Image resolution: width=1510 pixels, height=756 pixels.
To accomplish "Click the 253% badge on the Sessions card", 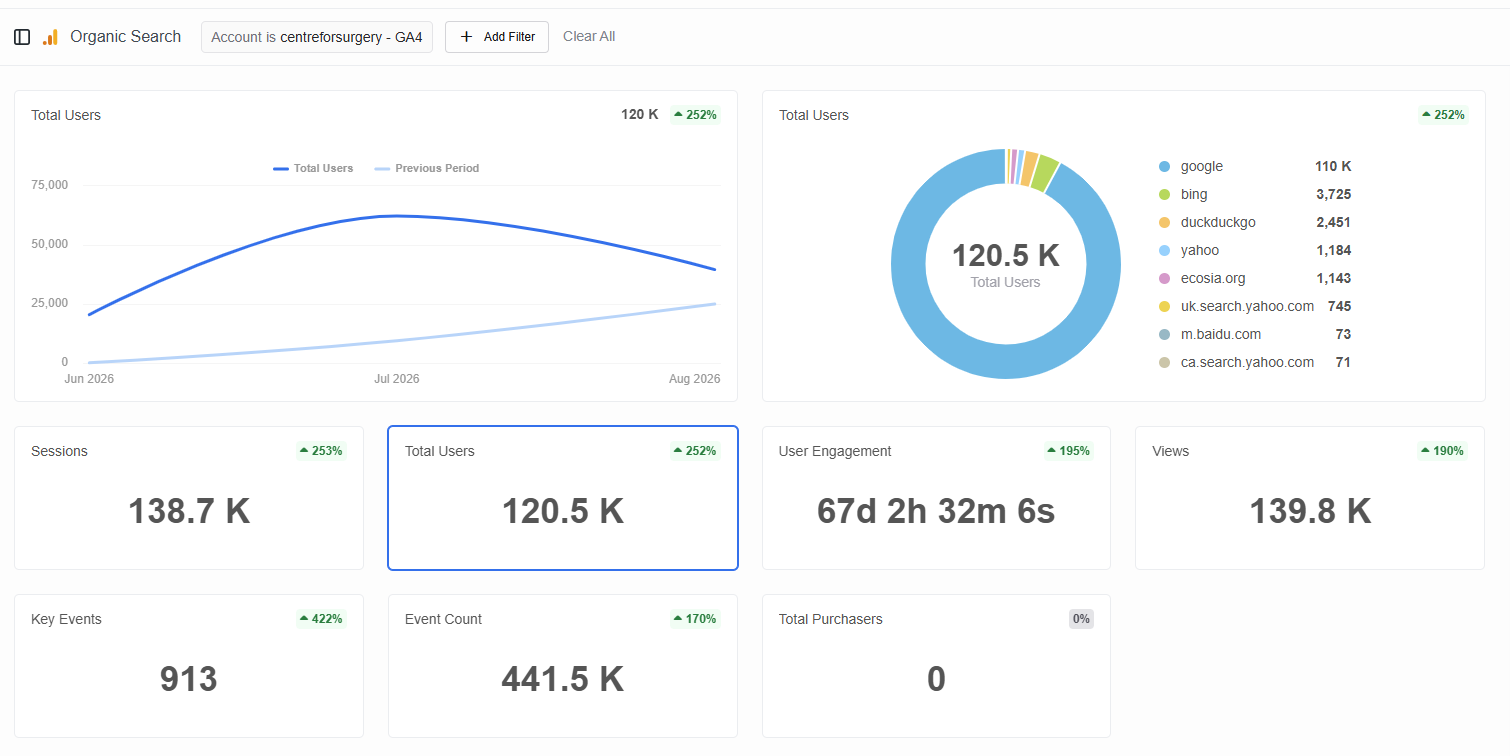I will point(321,451).
